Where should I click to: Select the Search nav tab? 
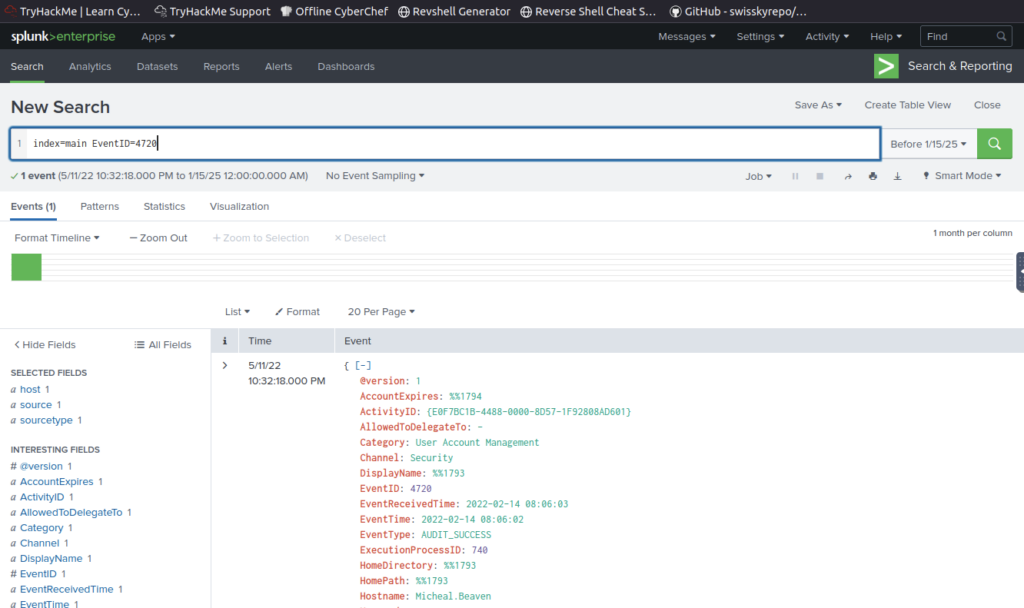click(27, 67)
